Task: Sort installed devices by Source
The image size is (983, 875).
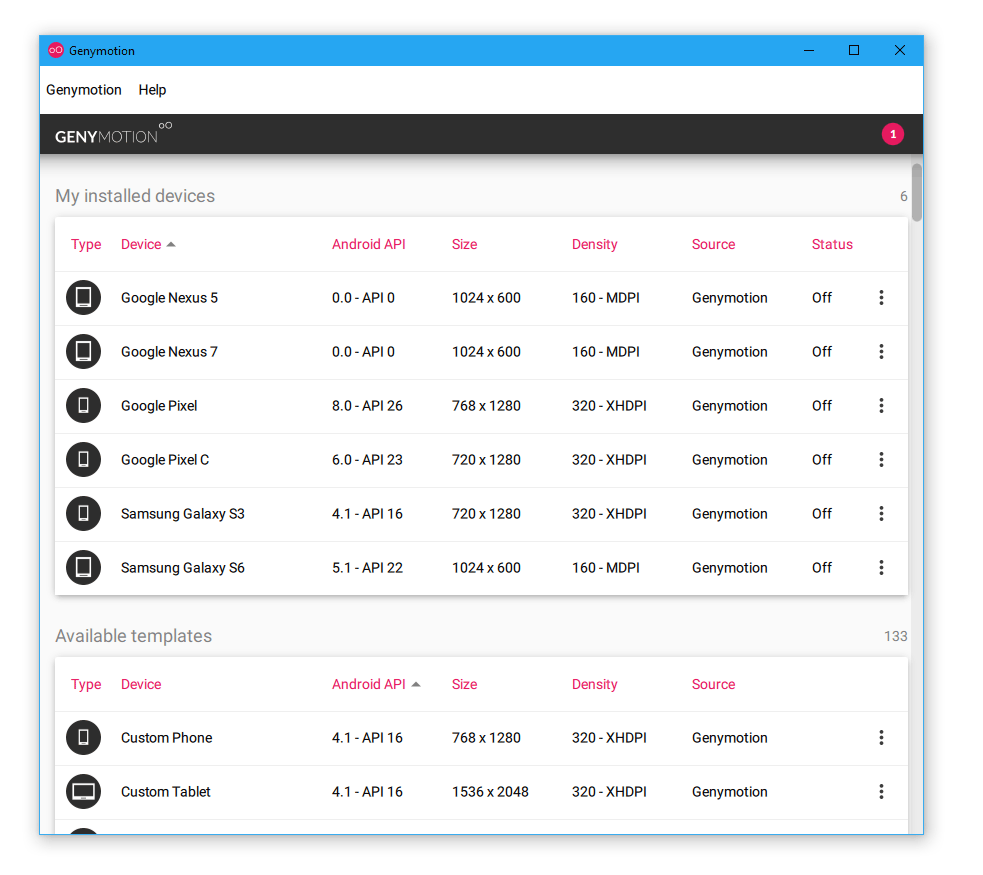Action: [713, 244]
